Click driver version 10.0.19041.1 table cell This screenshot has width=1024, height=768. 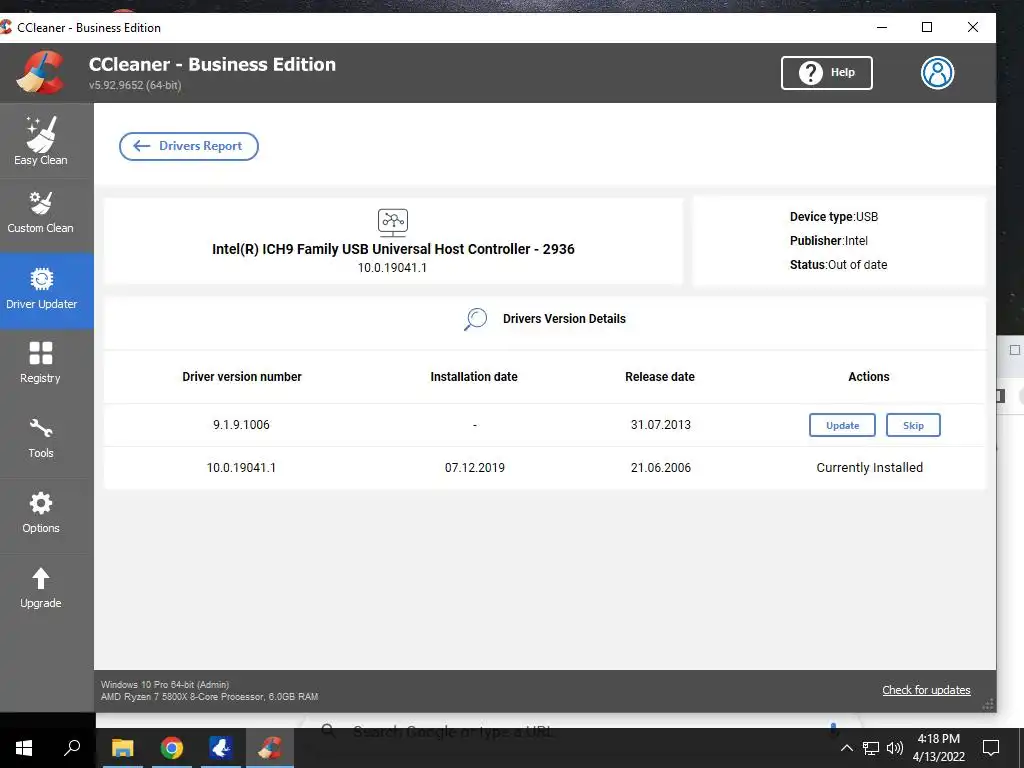[241, 468]
